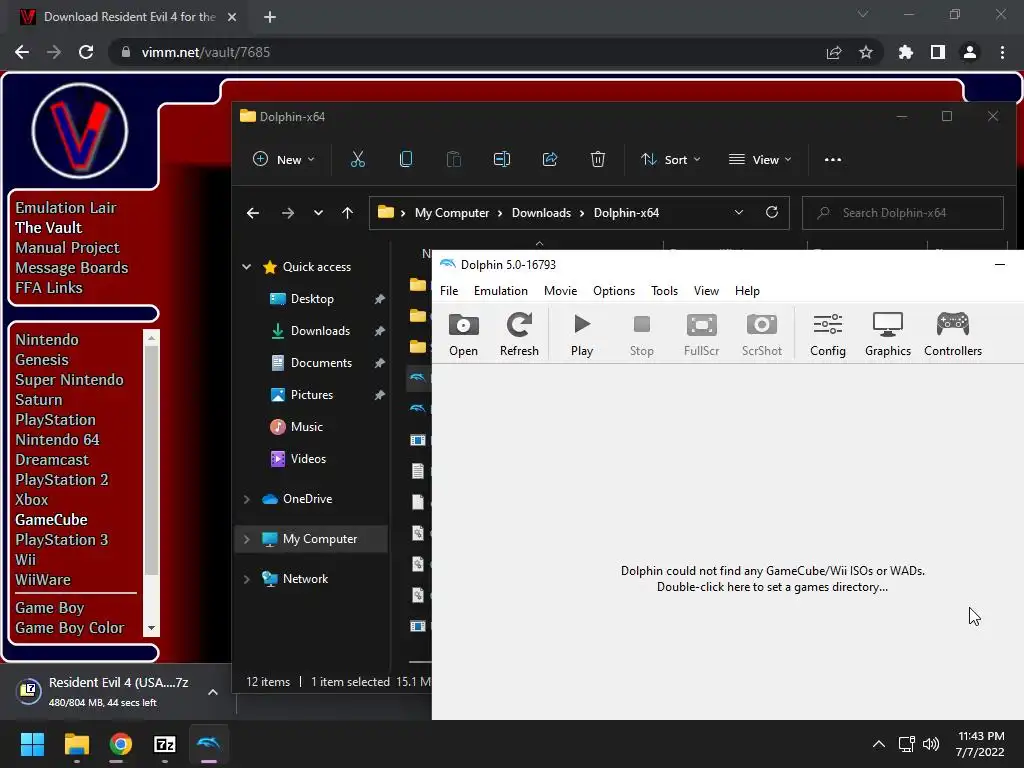Screen dimensions: 1024x768
Task: Collapse the Quick access tree node
Action: pyautogui.click(x=247, y=266)
